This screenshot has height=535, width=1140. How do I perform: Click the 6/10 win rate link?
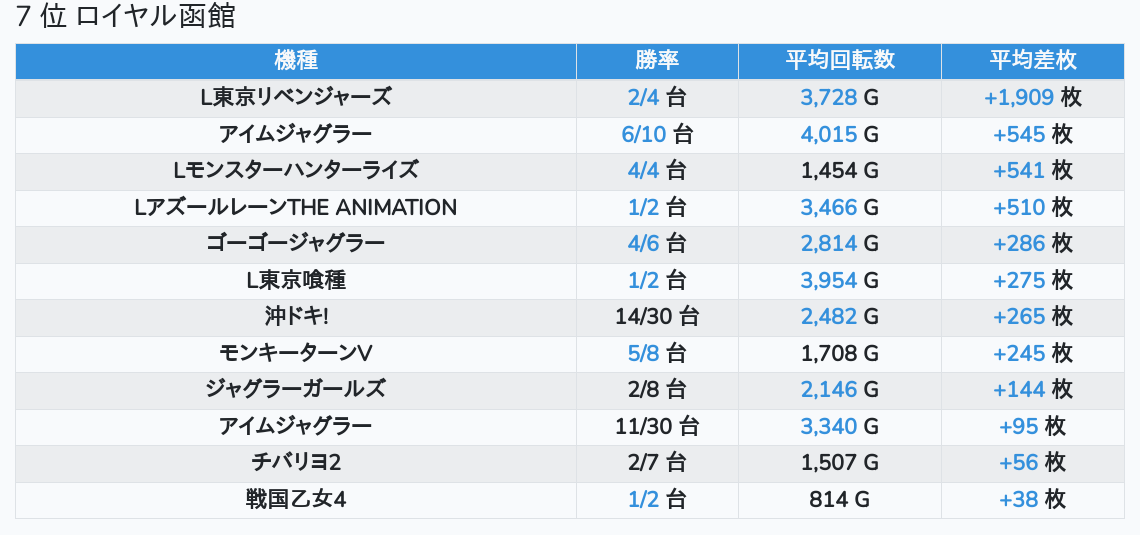tap(644, 134)
